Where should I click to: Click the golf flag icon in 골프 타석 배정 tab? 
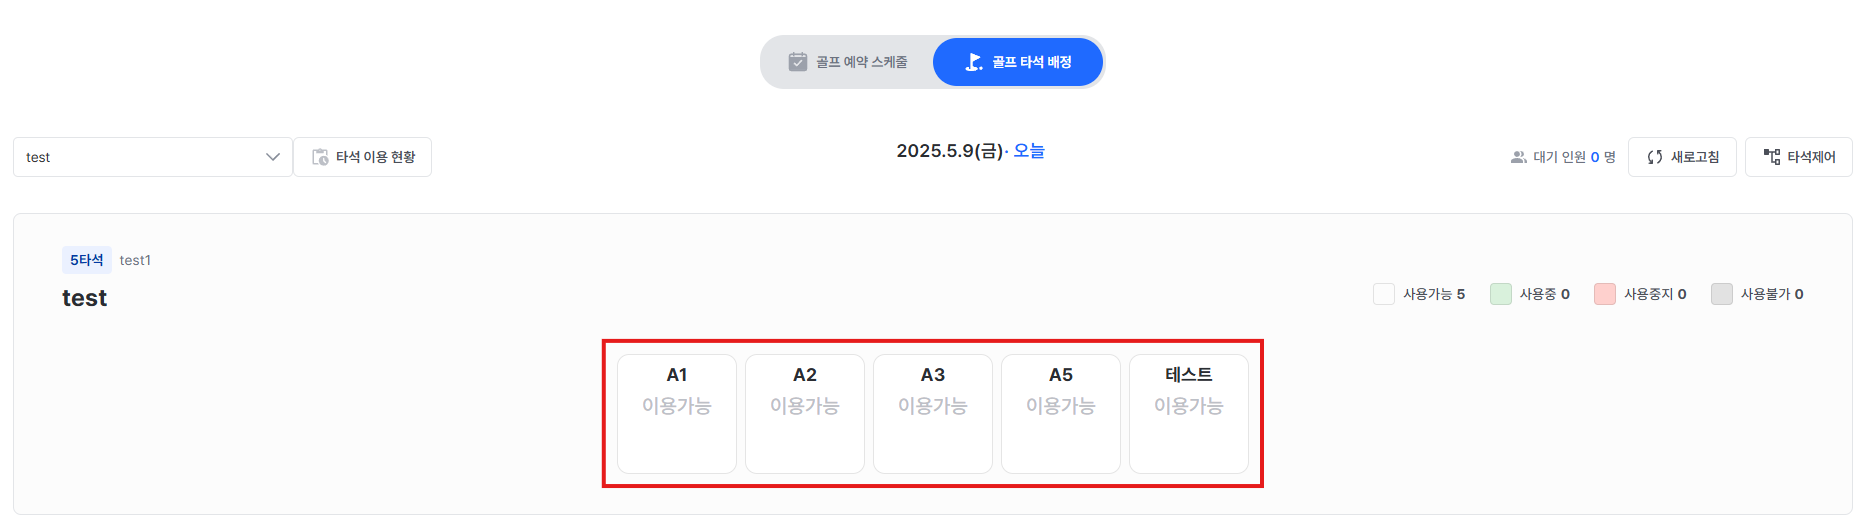974,62
